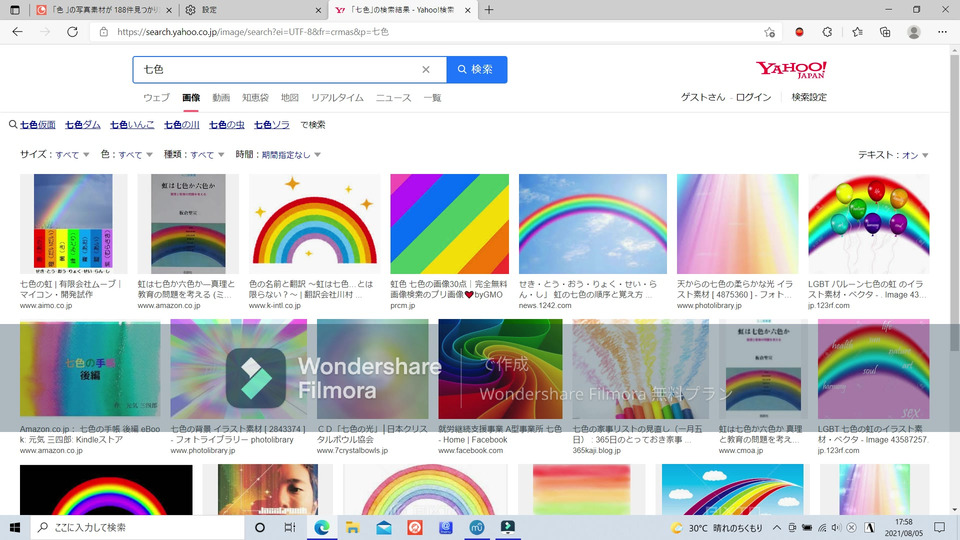Open the LGBT balloon rainbow thumbnail
The image size is (960, 540).
(x=869, y=223)
